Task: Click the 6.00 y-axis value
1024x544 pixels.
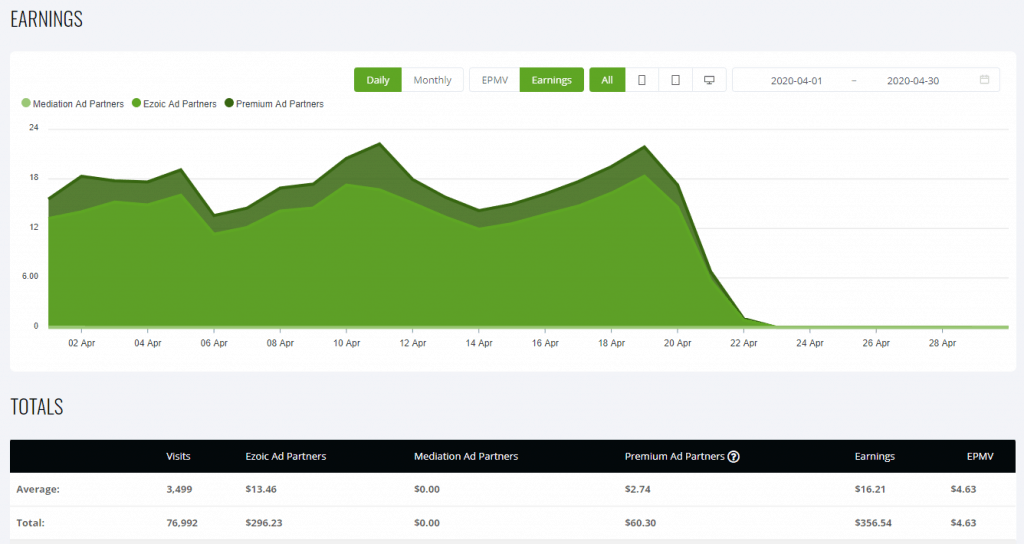Action: [30, 276]
